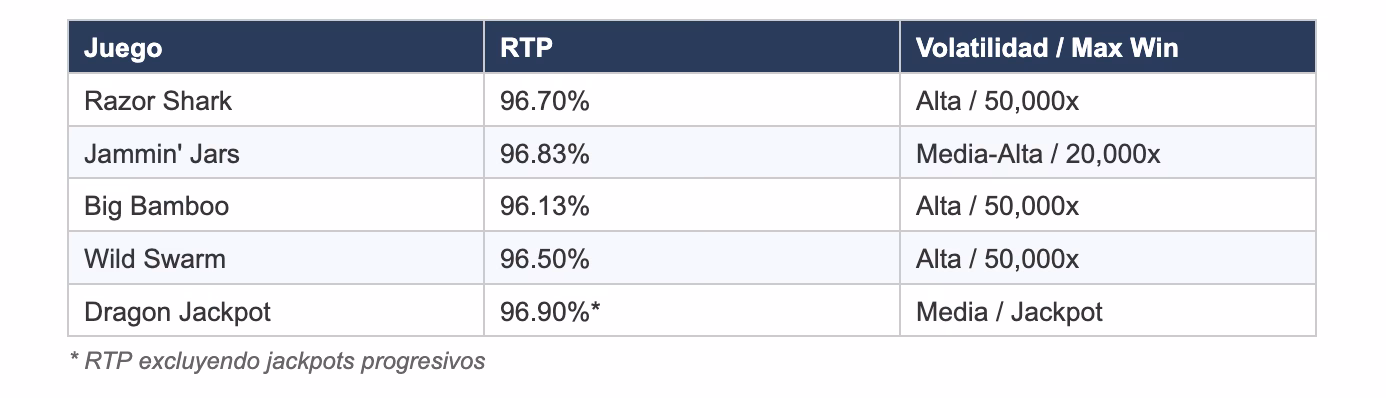
Task: Select the Jammin' Jars game cell
Action: coord(276,153)
